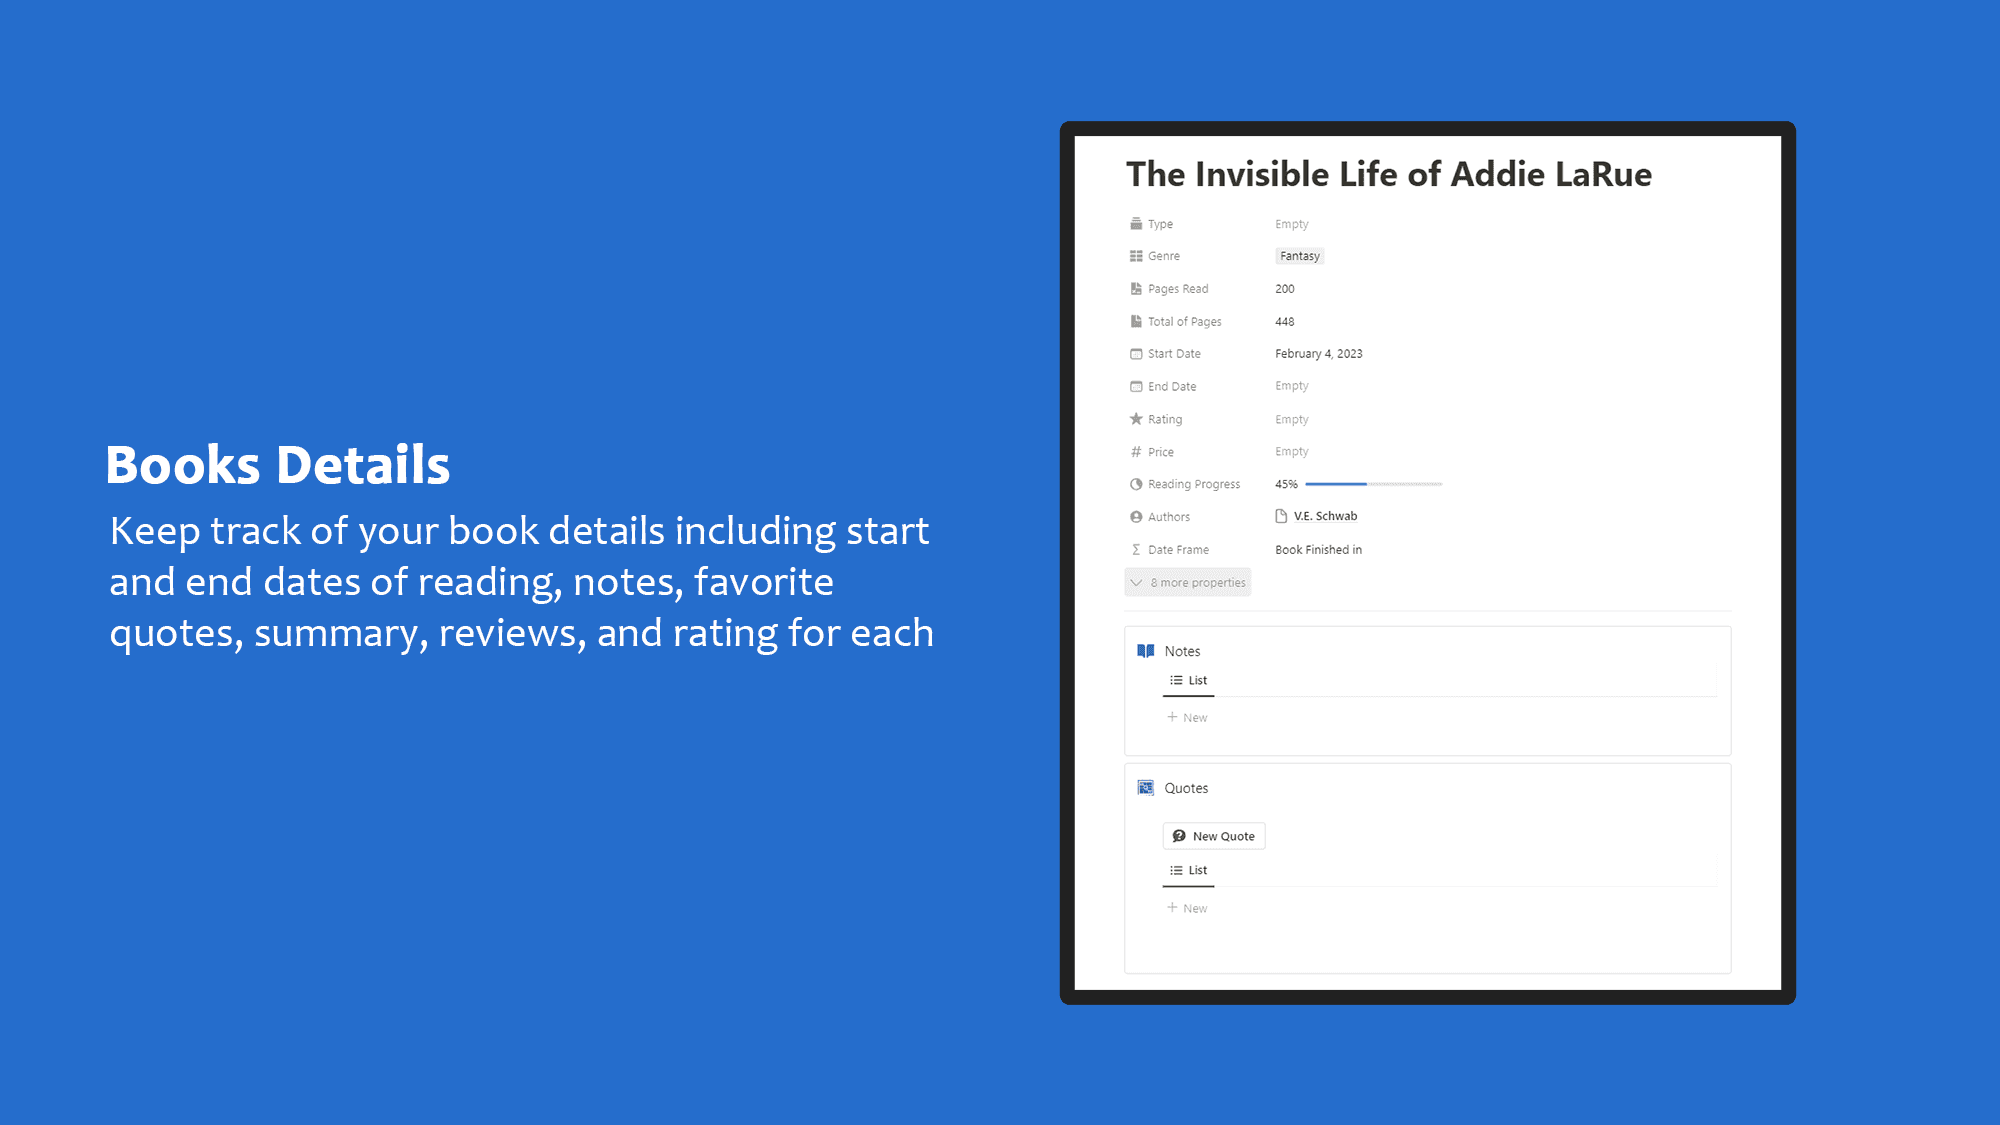Click the Authors person icon
2000x1125 pixels.
click(x=1136, y=517)
